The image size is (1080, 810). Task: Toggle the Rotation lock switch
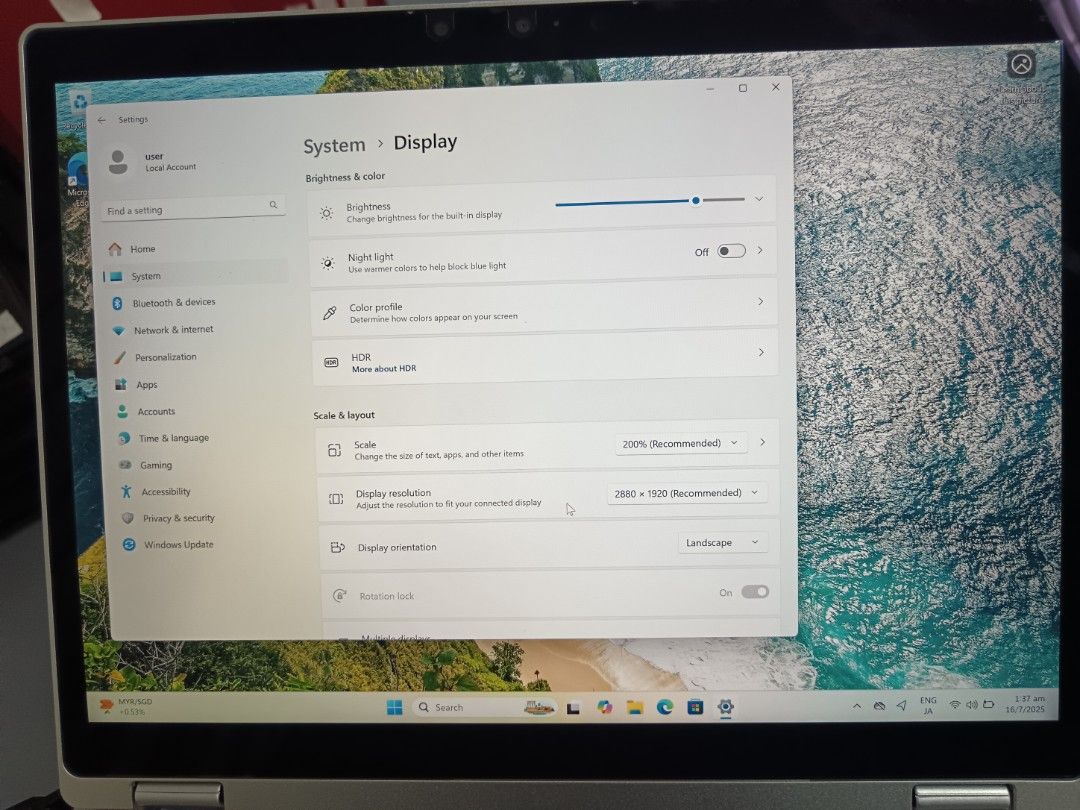coord(755,592)
